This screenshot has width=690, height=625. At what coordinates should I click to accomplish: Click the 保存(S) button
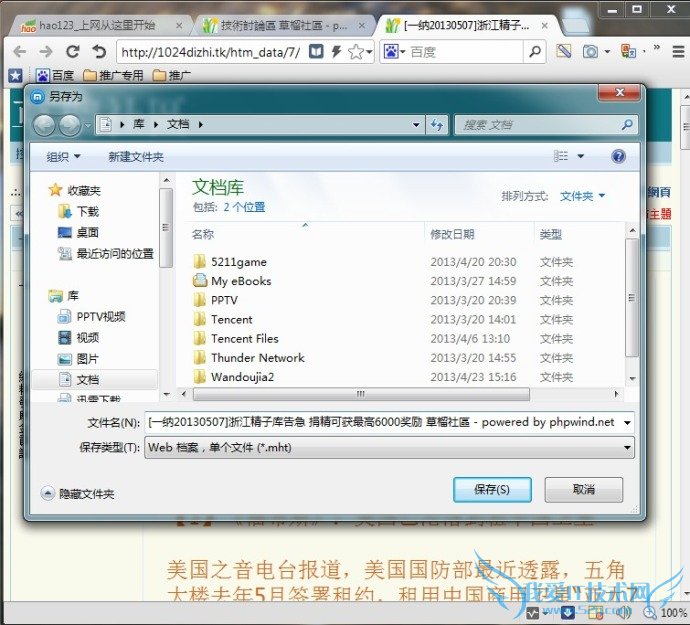coord(492,489)
